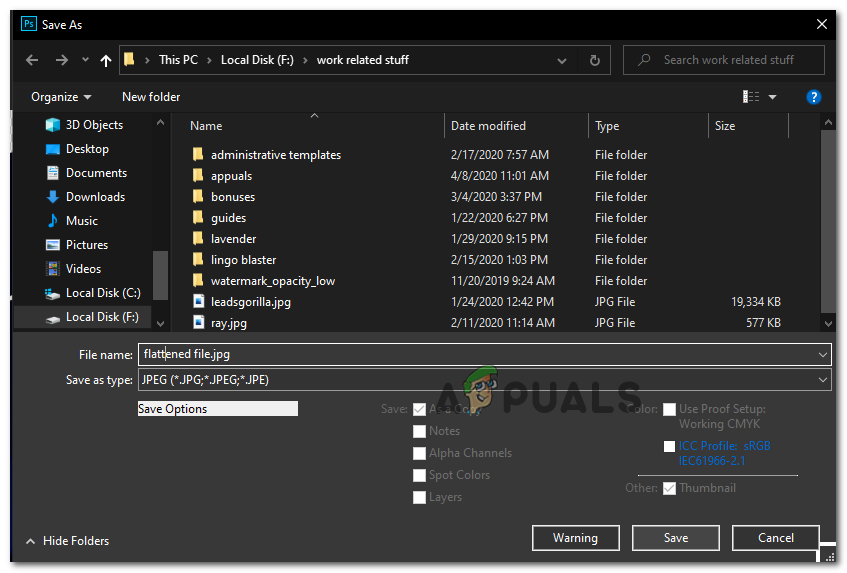Click the Back navigation arrow
This screenshot has width=847, height=573.
click(x=32, y=60)
